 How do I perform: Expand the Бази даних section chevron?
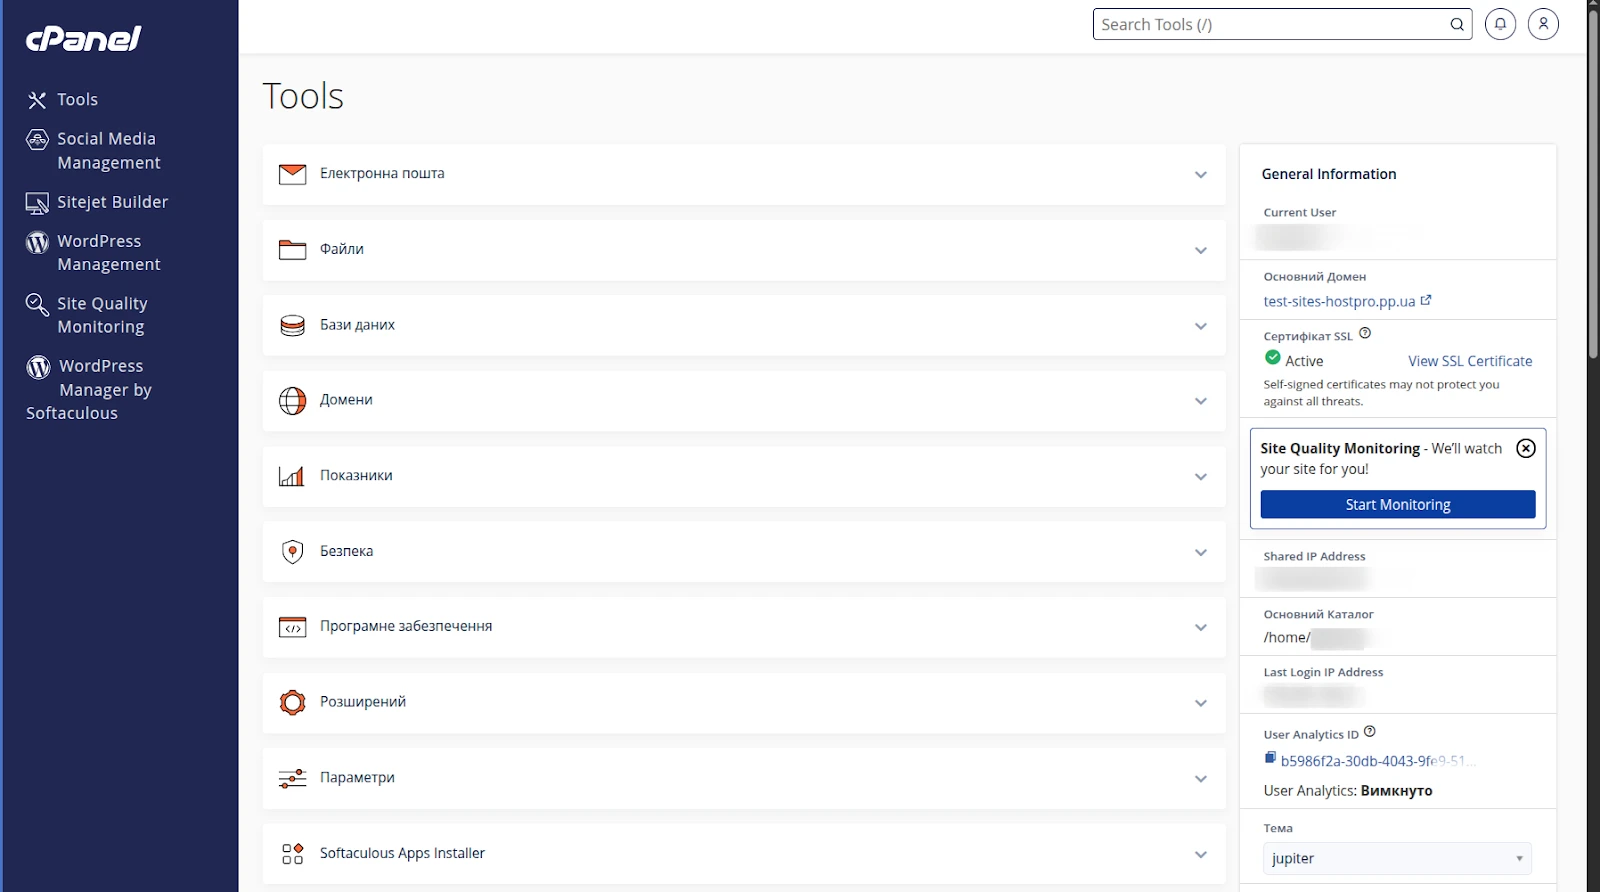point(1200,326)
